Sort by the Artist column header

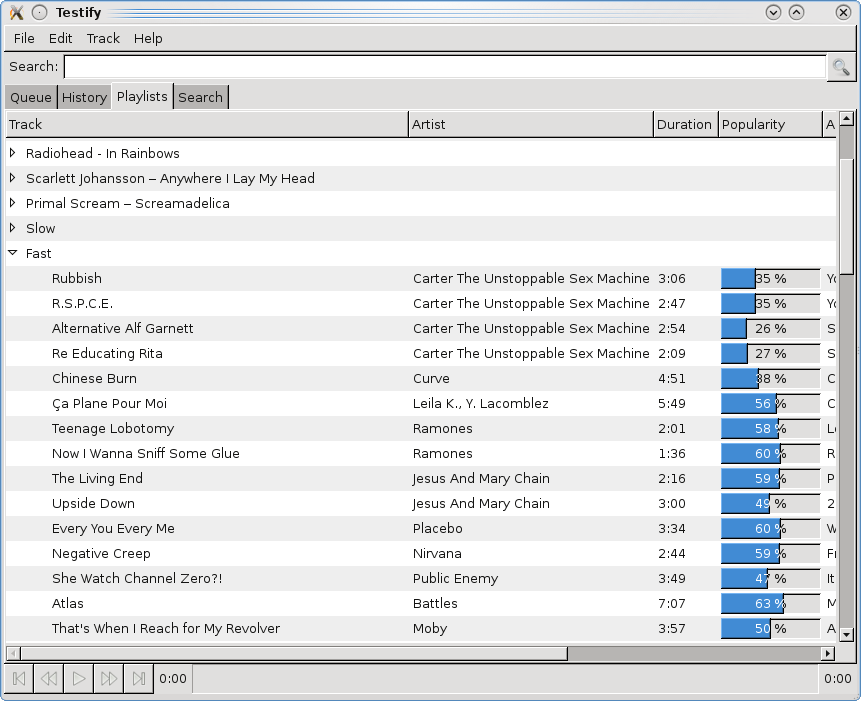tap(530, 124)
